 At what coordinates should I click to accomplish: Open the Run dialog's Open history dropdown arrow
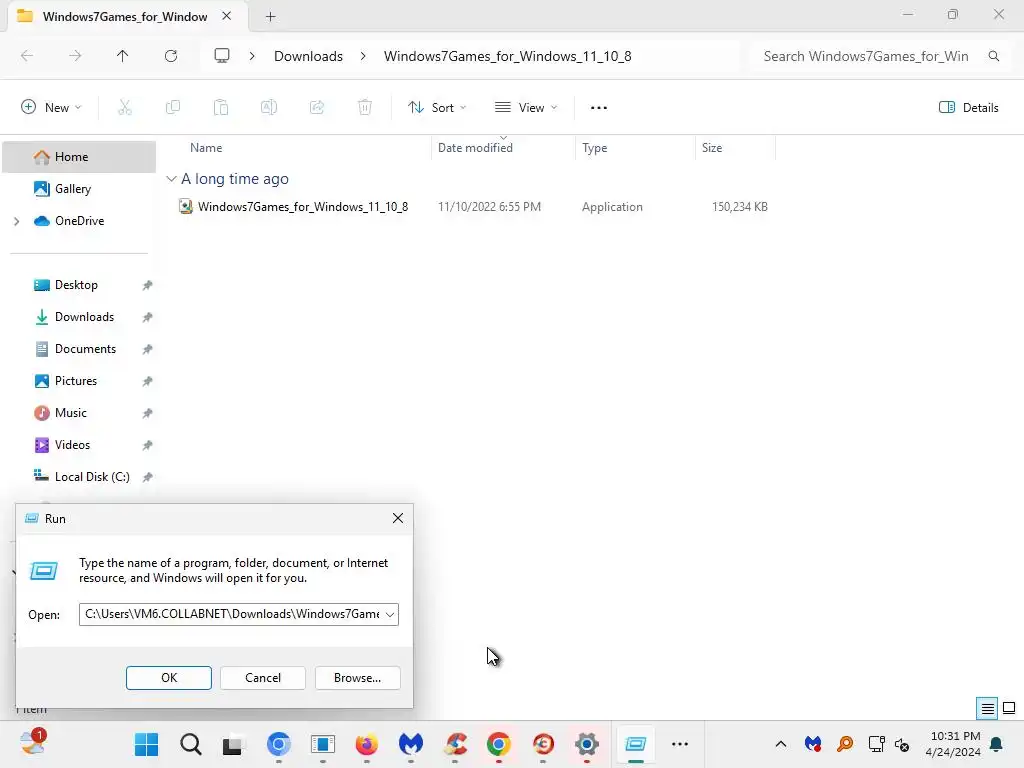tap(390, 615)
